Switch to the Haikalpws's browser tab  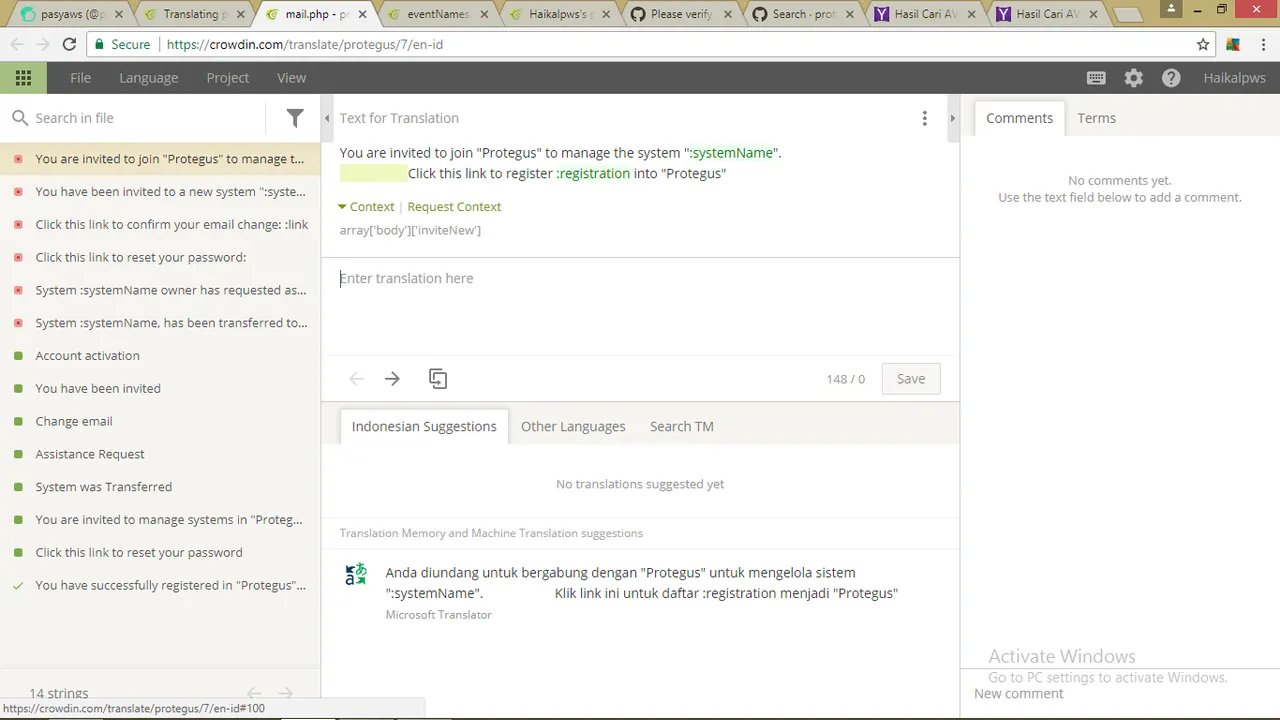click(560, 14)
